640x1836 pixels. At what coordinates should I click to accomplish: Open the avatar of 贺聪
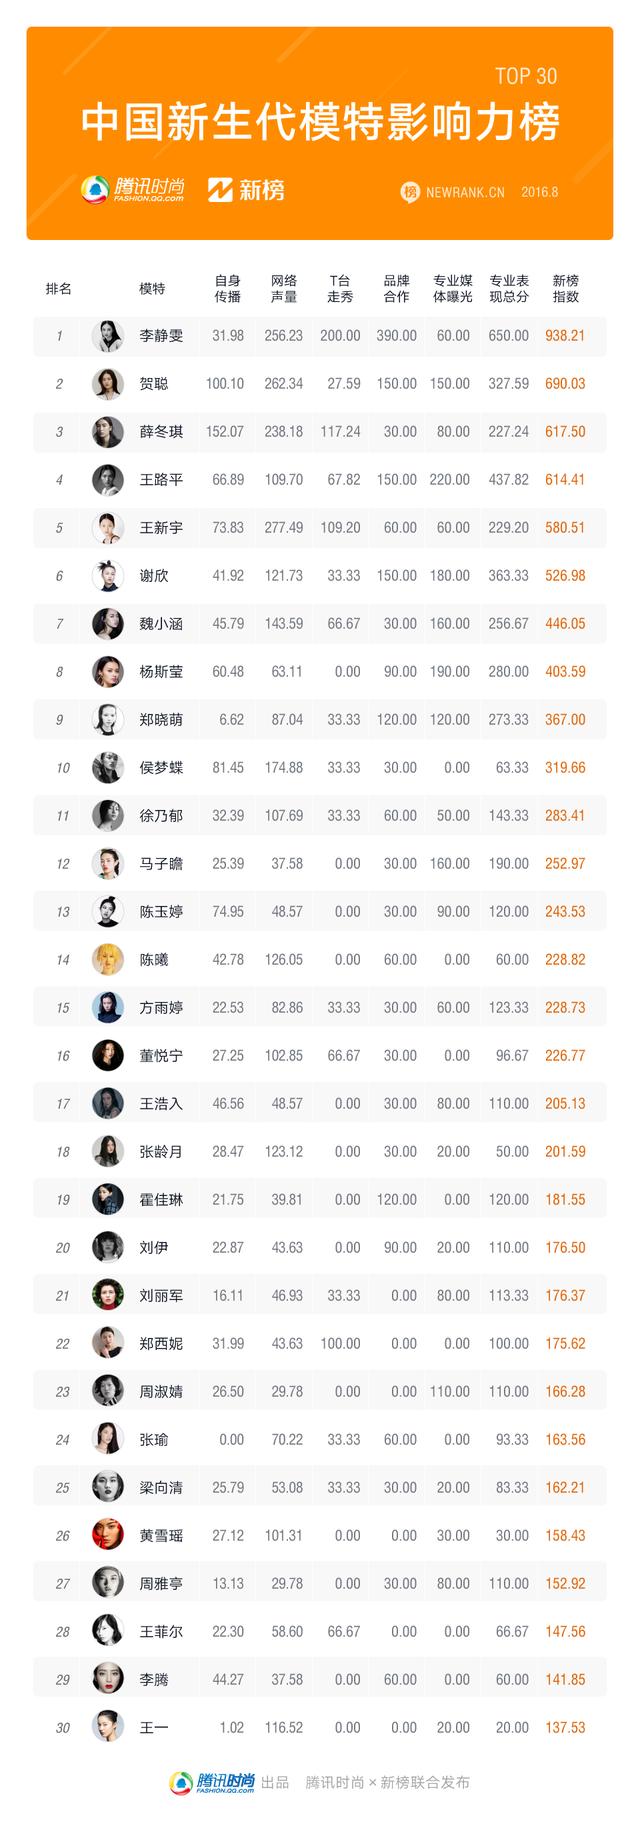coord(108,384)
